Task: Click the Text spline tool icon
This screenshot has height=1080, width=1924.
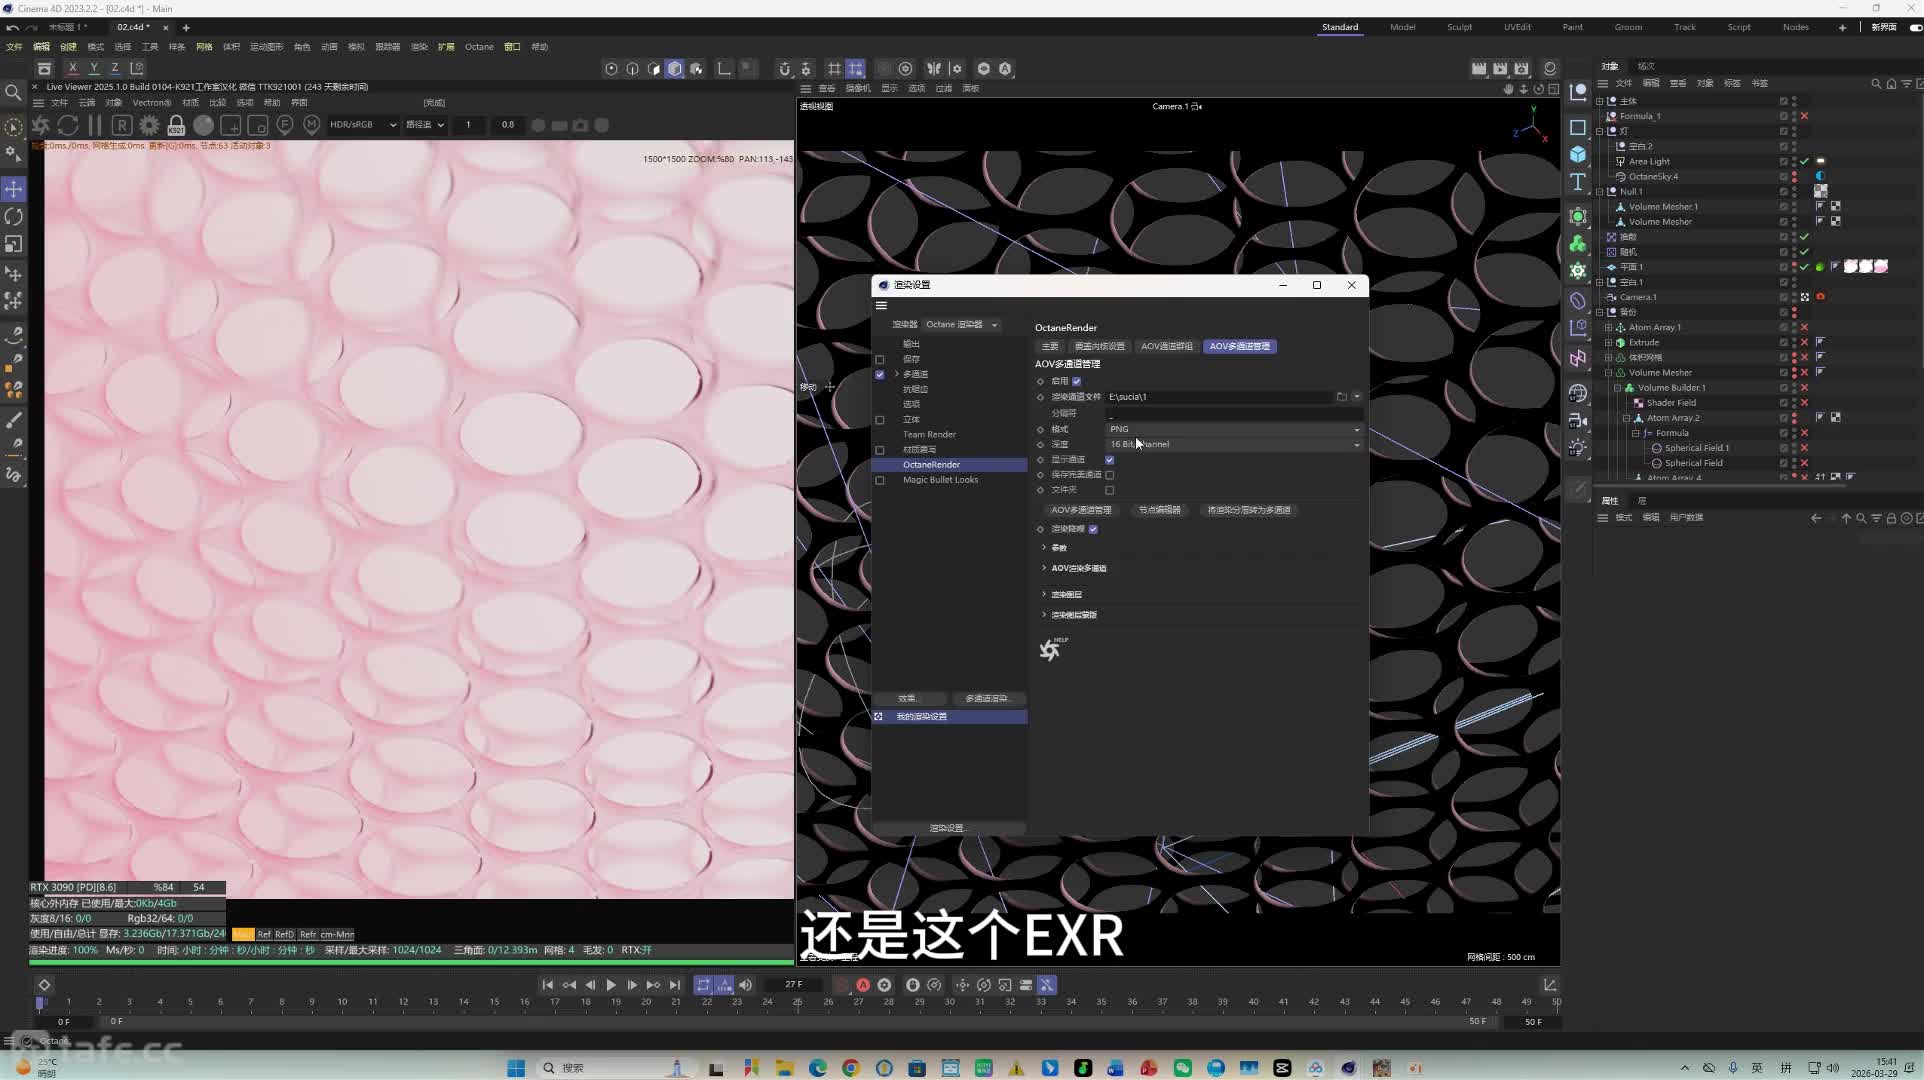Action: click(x=1578, y=182)
